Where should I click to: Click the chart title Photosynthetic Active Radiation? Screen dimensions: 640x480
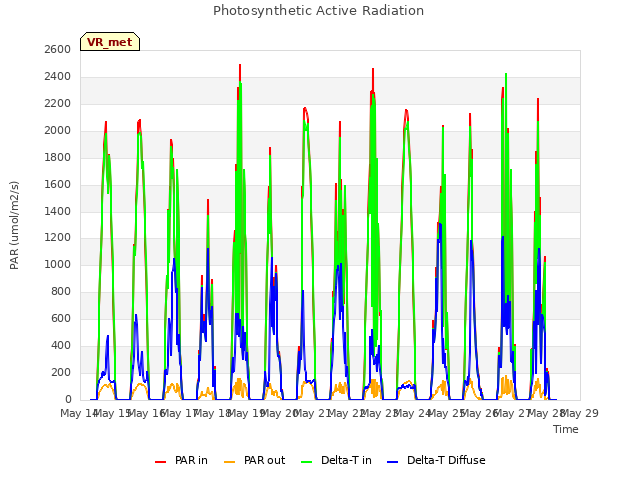coord(318,11)
